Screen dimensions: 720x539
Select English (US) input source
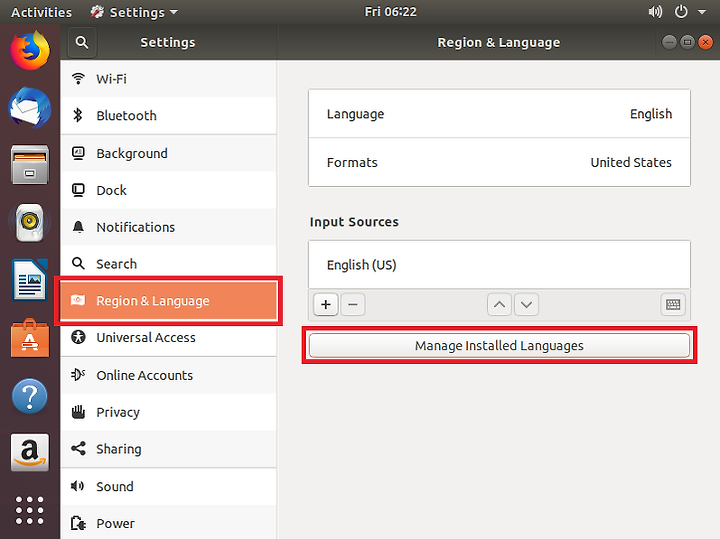499,265
